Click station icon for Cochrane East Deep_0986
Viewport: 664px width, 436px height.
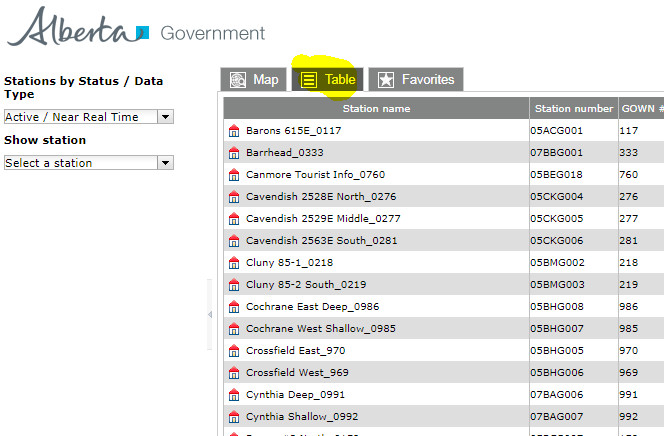click(x=234, y=306)
